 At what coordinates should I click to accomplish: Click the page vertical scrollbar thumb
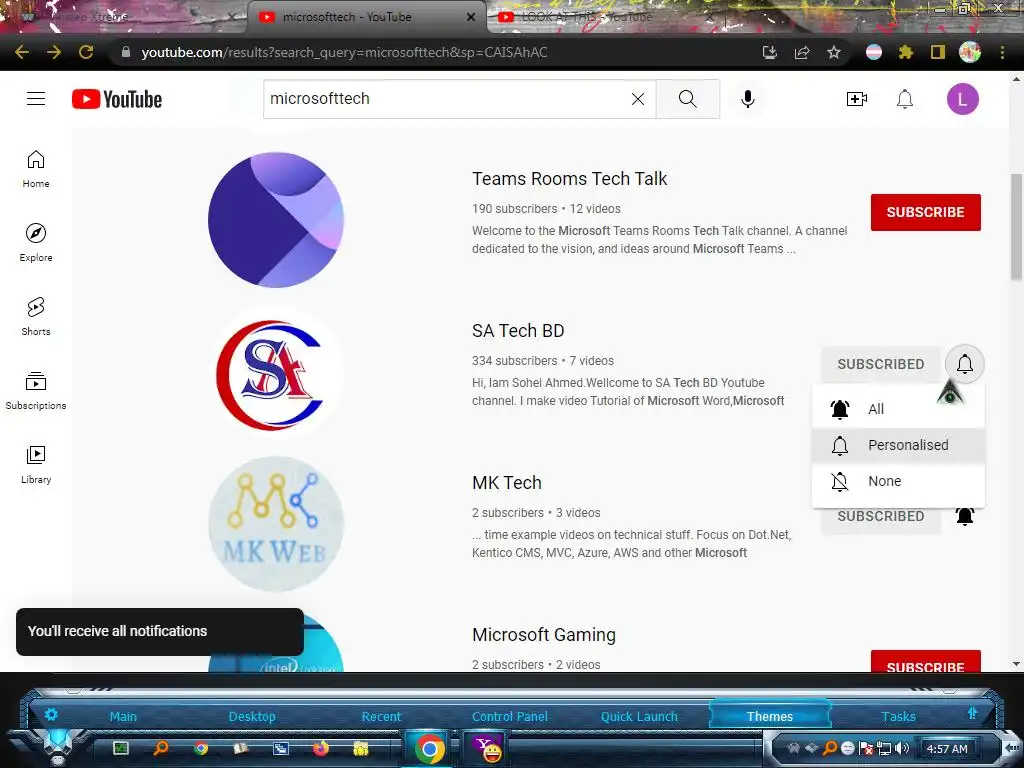pos(1016,227)
